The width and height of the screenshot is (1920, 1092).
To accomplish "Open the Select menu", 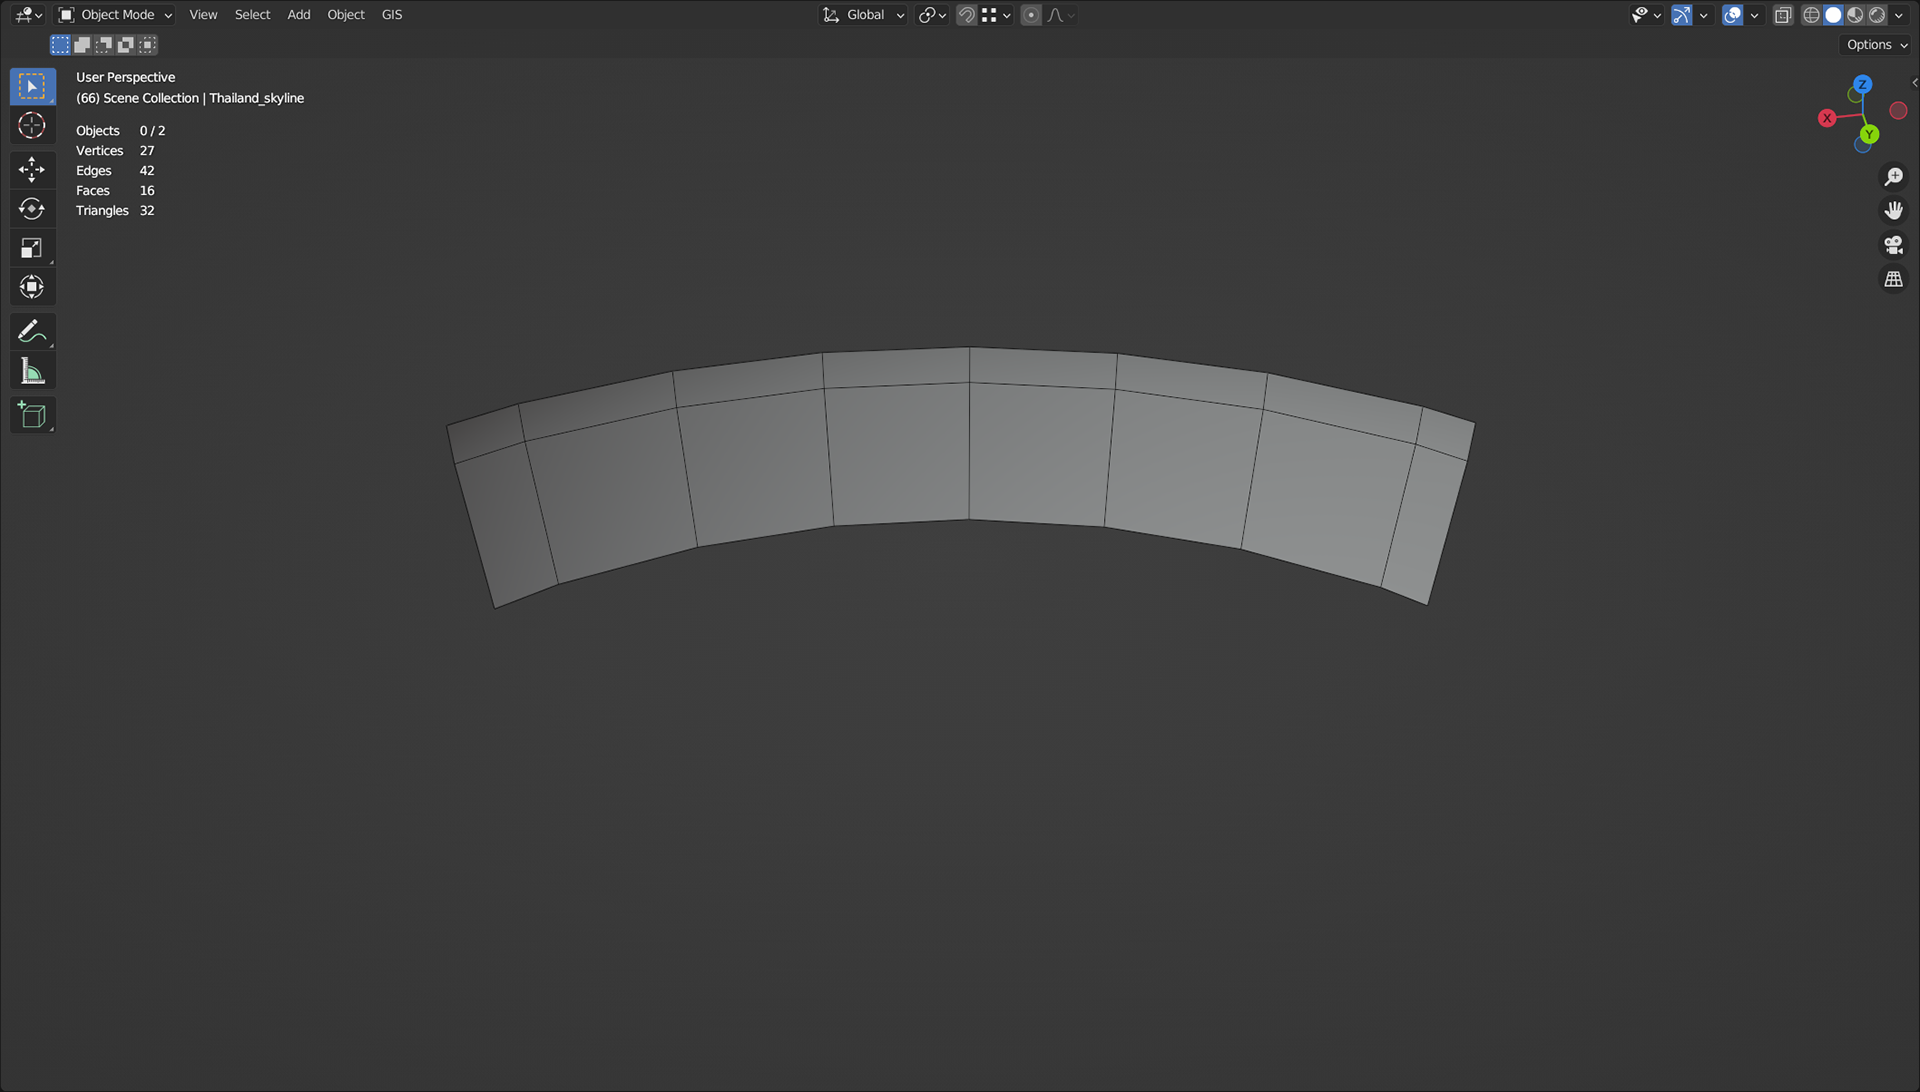I will 252,15.
